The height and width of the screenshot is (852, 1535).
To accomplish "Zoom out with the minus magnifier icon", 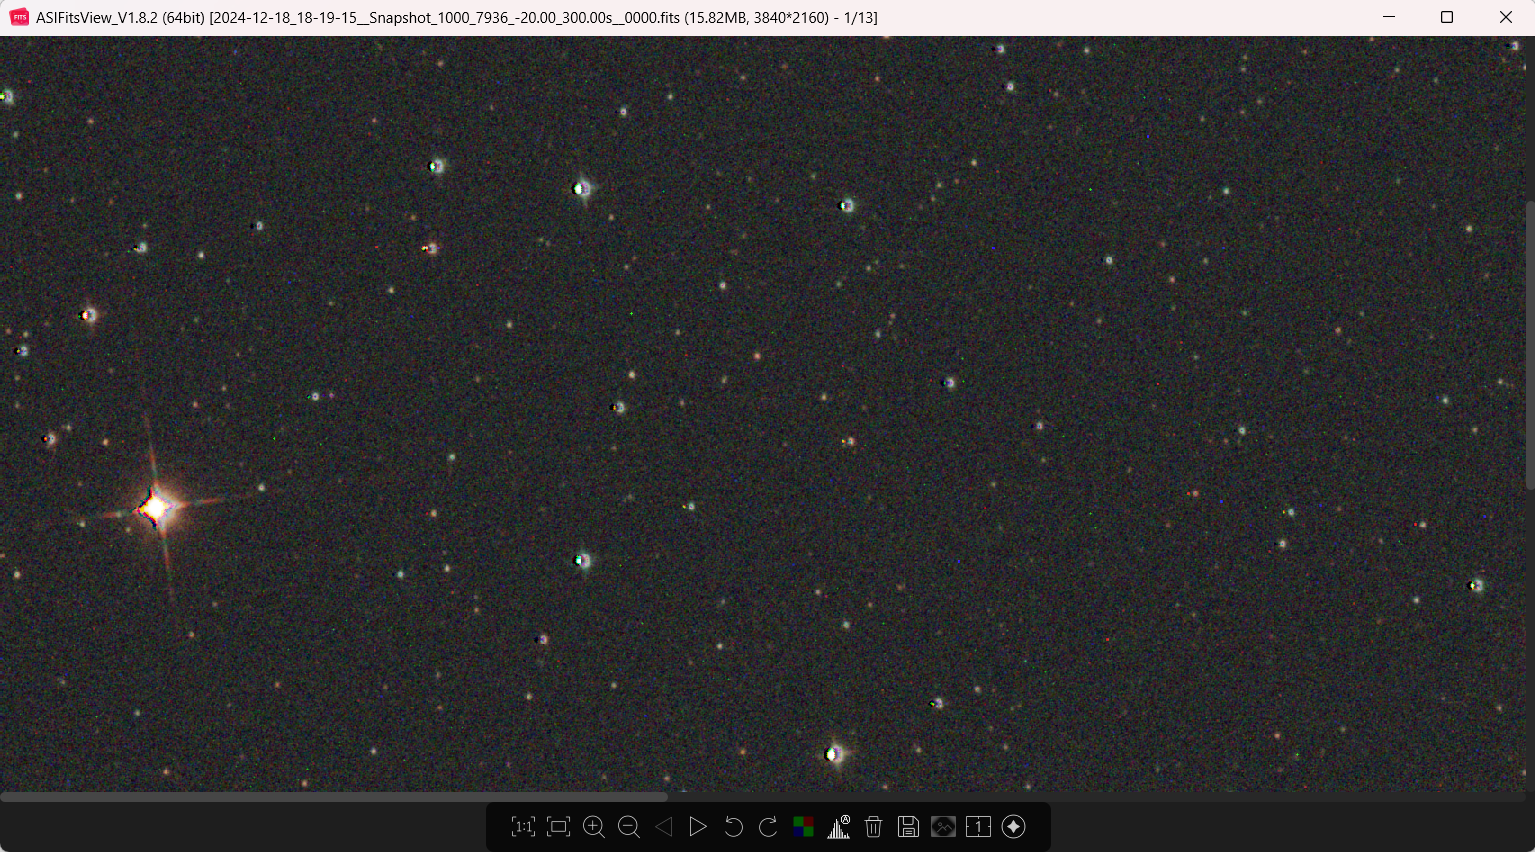I will (x=629, y=827).
